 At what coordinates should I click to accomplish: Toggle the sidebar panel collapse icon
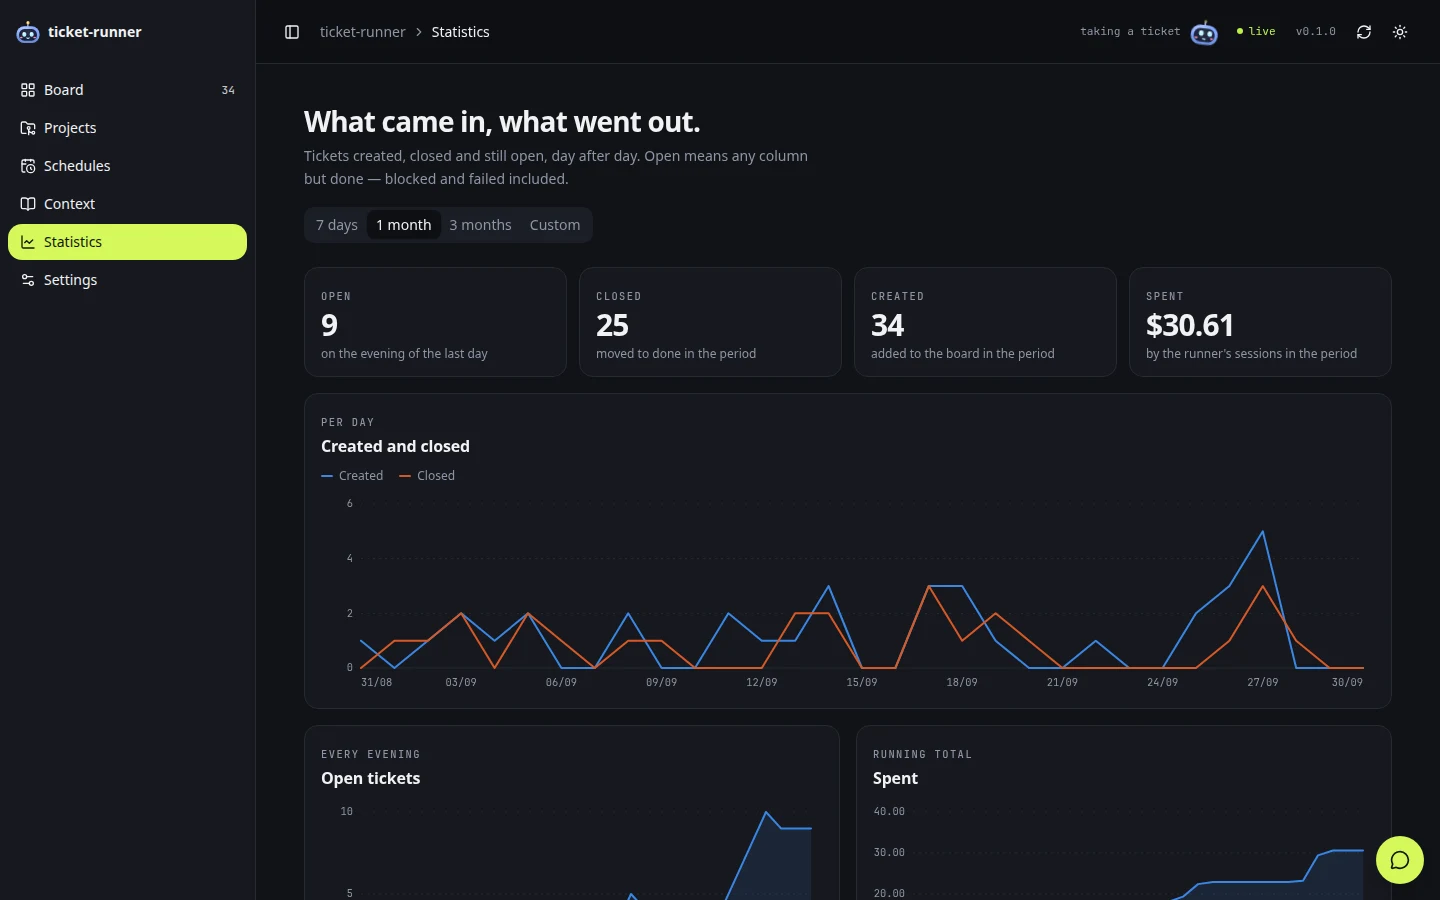[292, 32]
